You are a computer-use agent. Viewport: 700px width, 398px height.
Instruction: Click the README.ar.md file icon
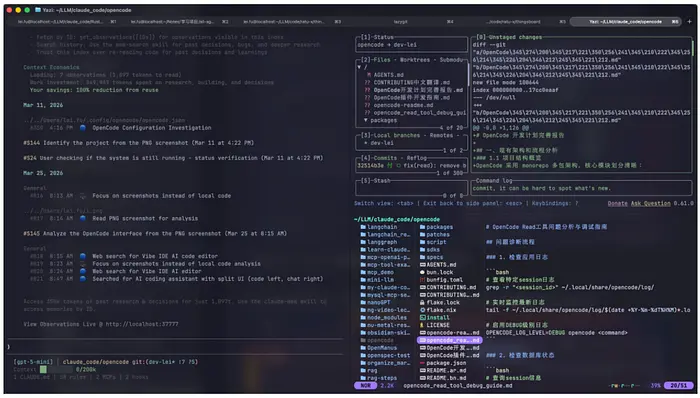[422, 371]
